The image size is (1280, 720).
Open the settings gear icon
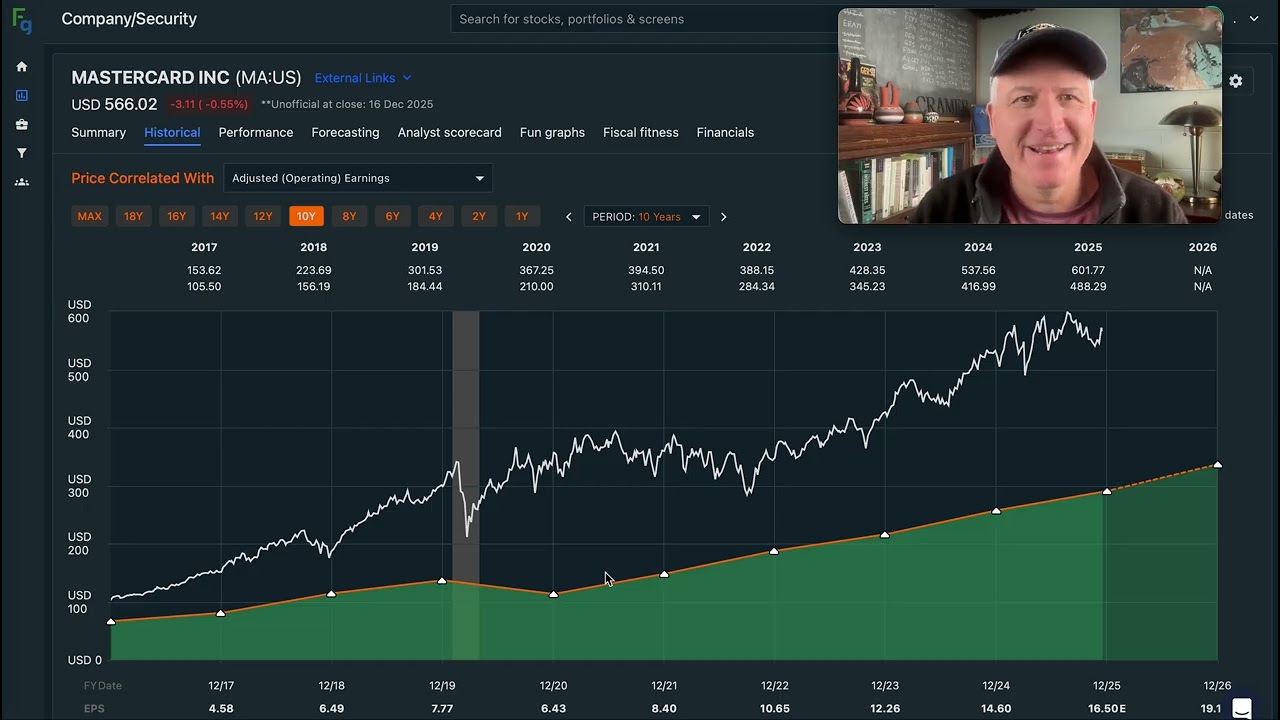pos(1236,81)
